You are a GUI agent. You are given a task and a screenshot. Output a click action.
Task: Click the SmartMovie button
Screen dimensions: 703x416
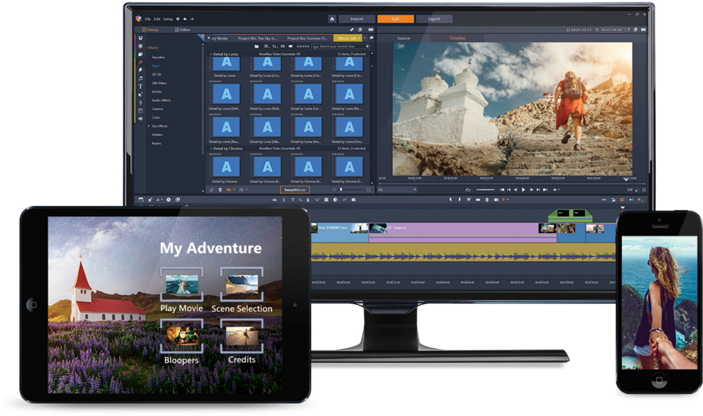[x=295, y=190]
